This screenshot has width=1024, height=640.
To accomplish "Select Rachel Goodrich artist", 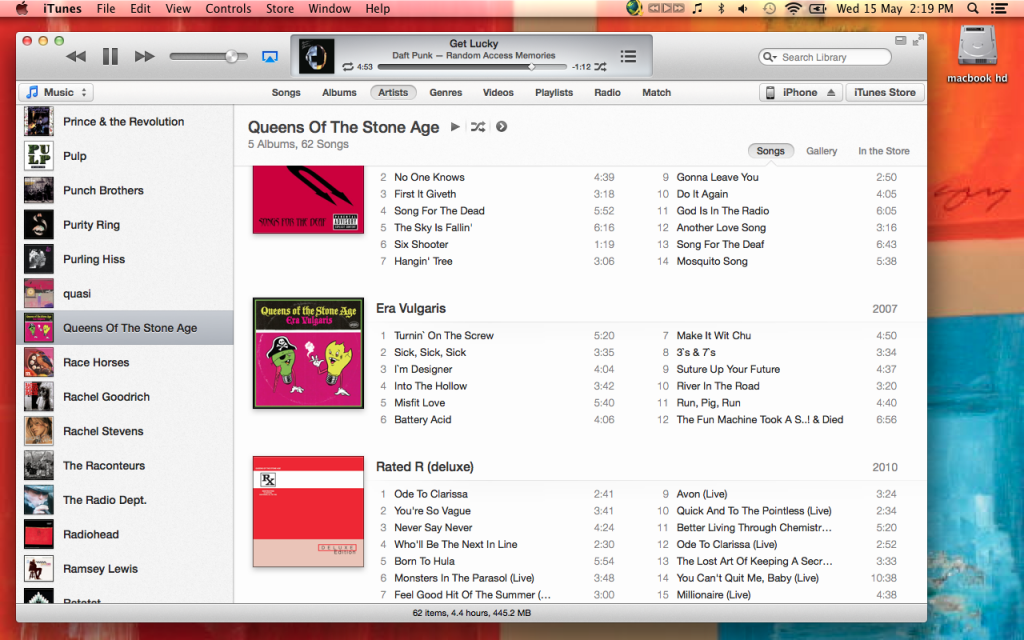I will click(125, 396).
